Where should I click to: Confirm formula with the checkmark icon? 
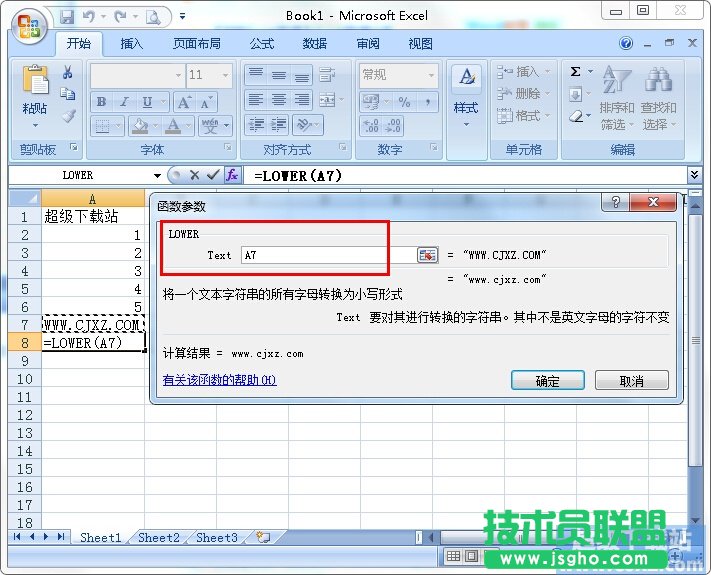tap(212, 175)
